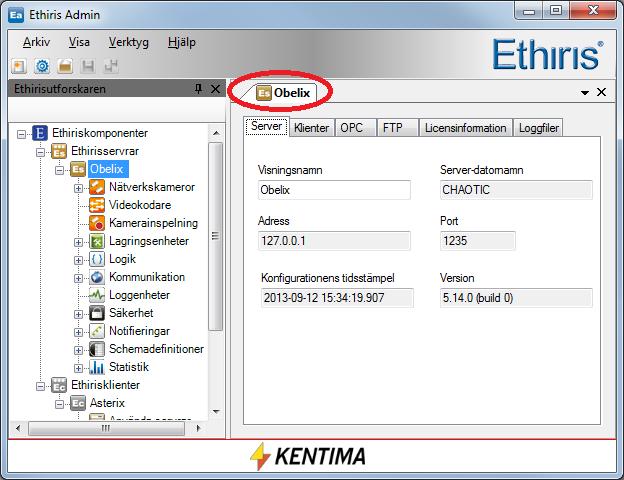This screenshot has width=624, height=480.
Task: Switch to the Klienter tab
Action: 311,128
